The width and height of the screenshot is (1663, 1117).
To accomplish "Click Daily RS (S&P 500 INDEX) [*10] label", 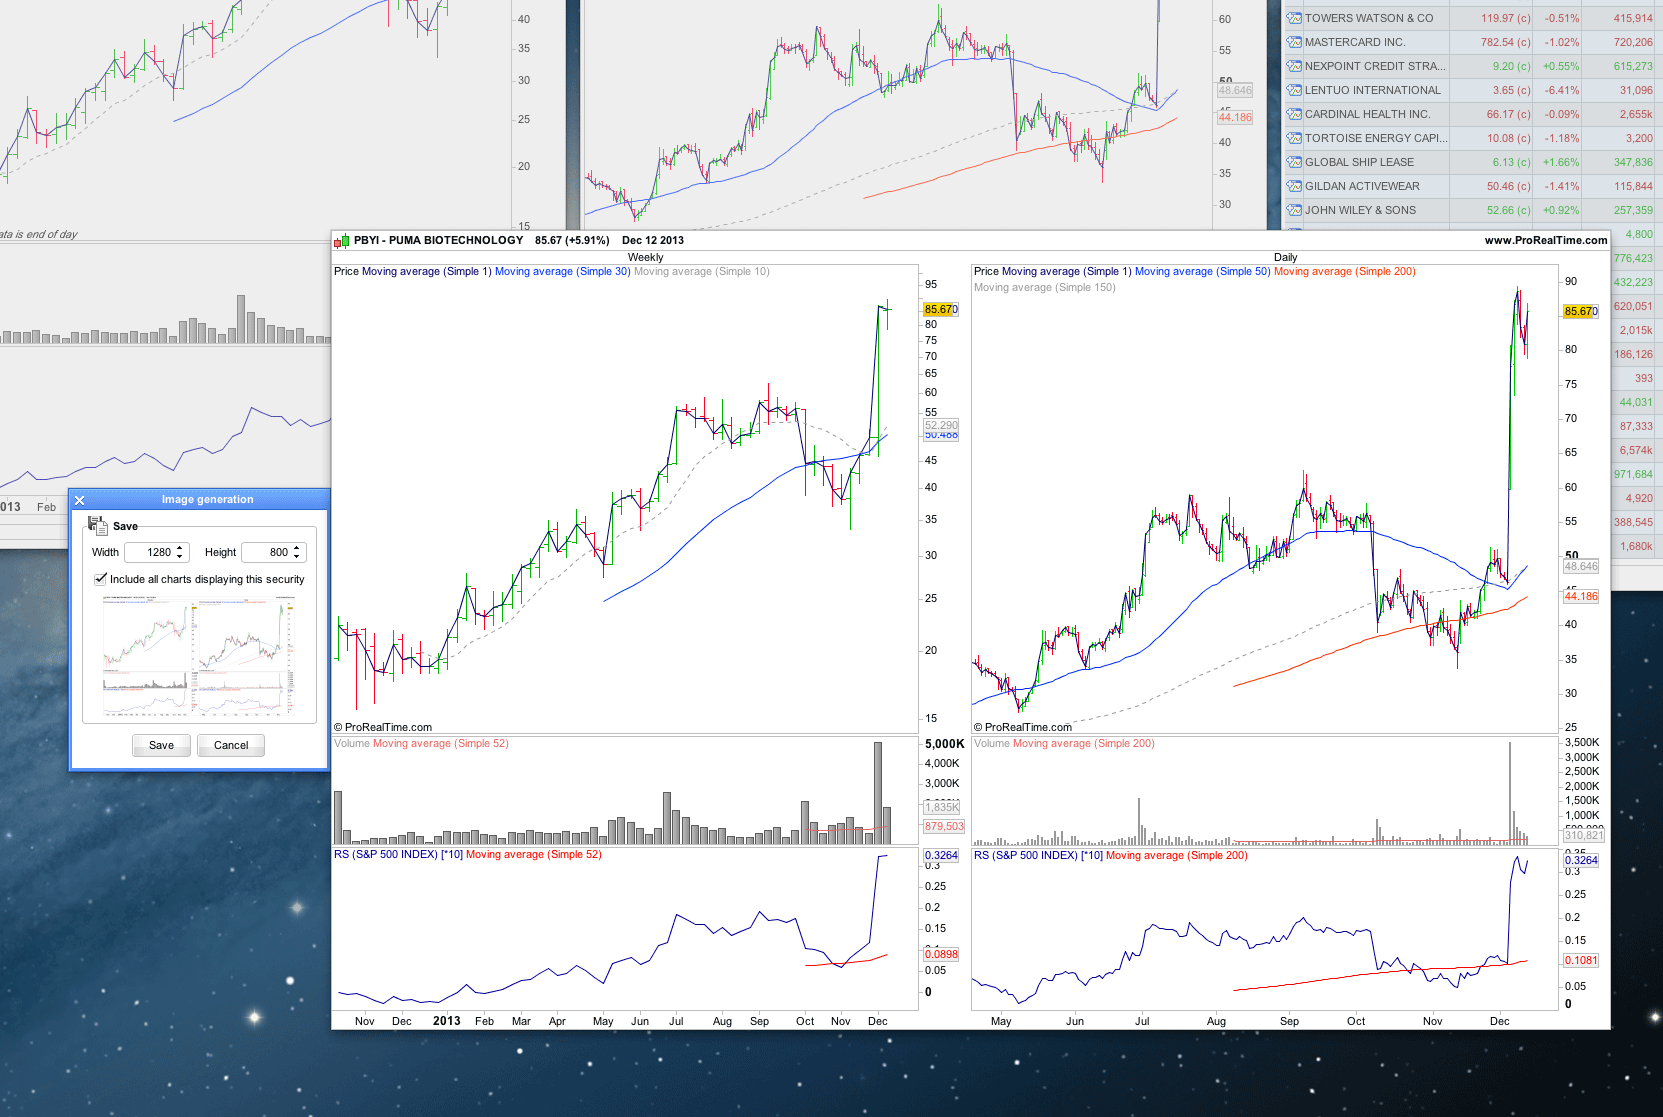I will pyautogui.click(x=1038, y=856).
